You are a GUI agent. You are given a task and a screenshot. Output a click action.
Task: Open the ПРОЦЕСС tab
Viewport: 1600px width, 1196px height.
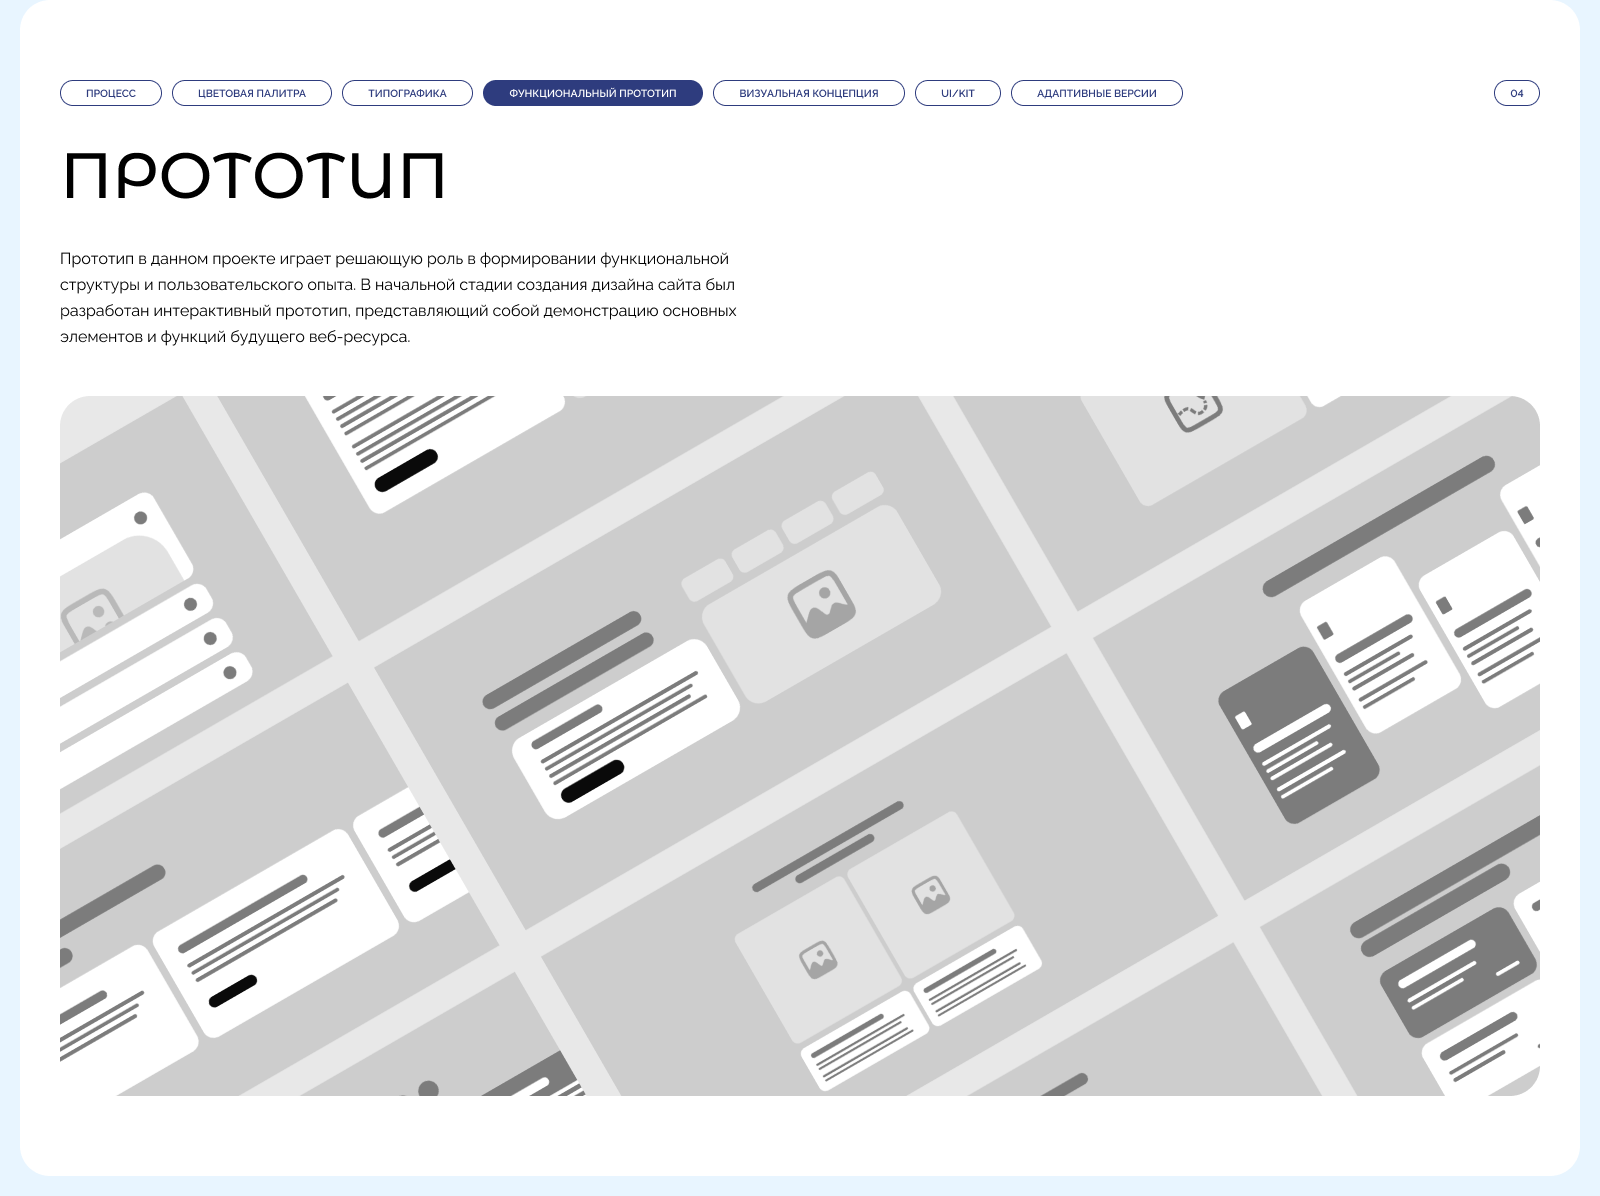coord(111,93)
